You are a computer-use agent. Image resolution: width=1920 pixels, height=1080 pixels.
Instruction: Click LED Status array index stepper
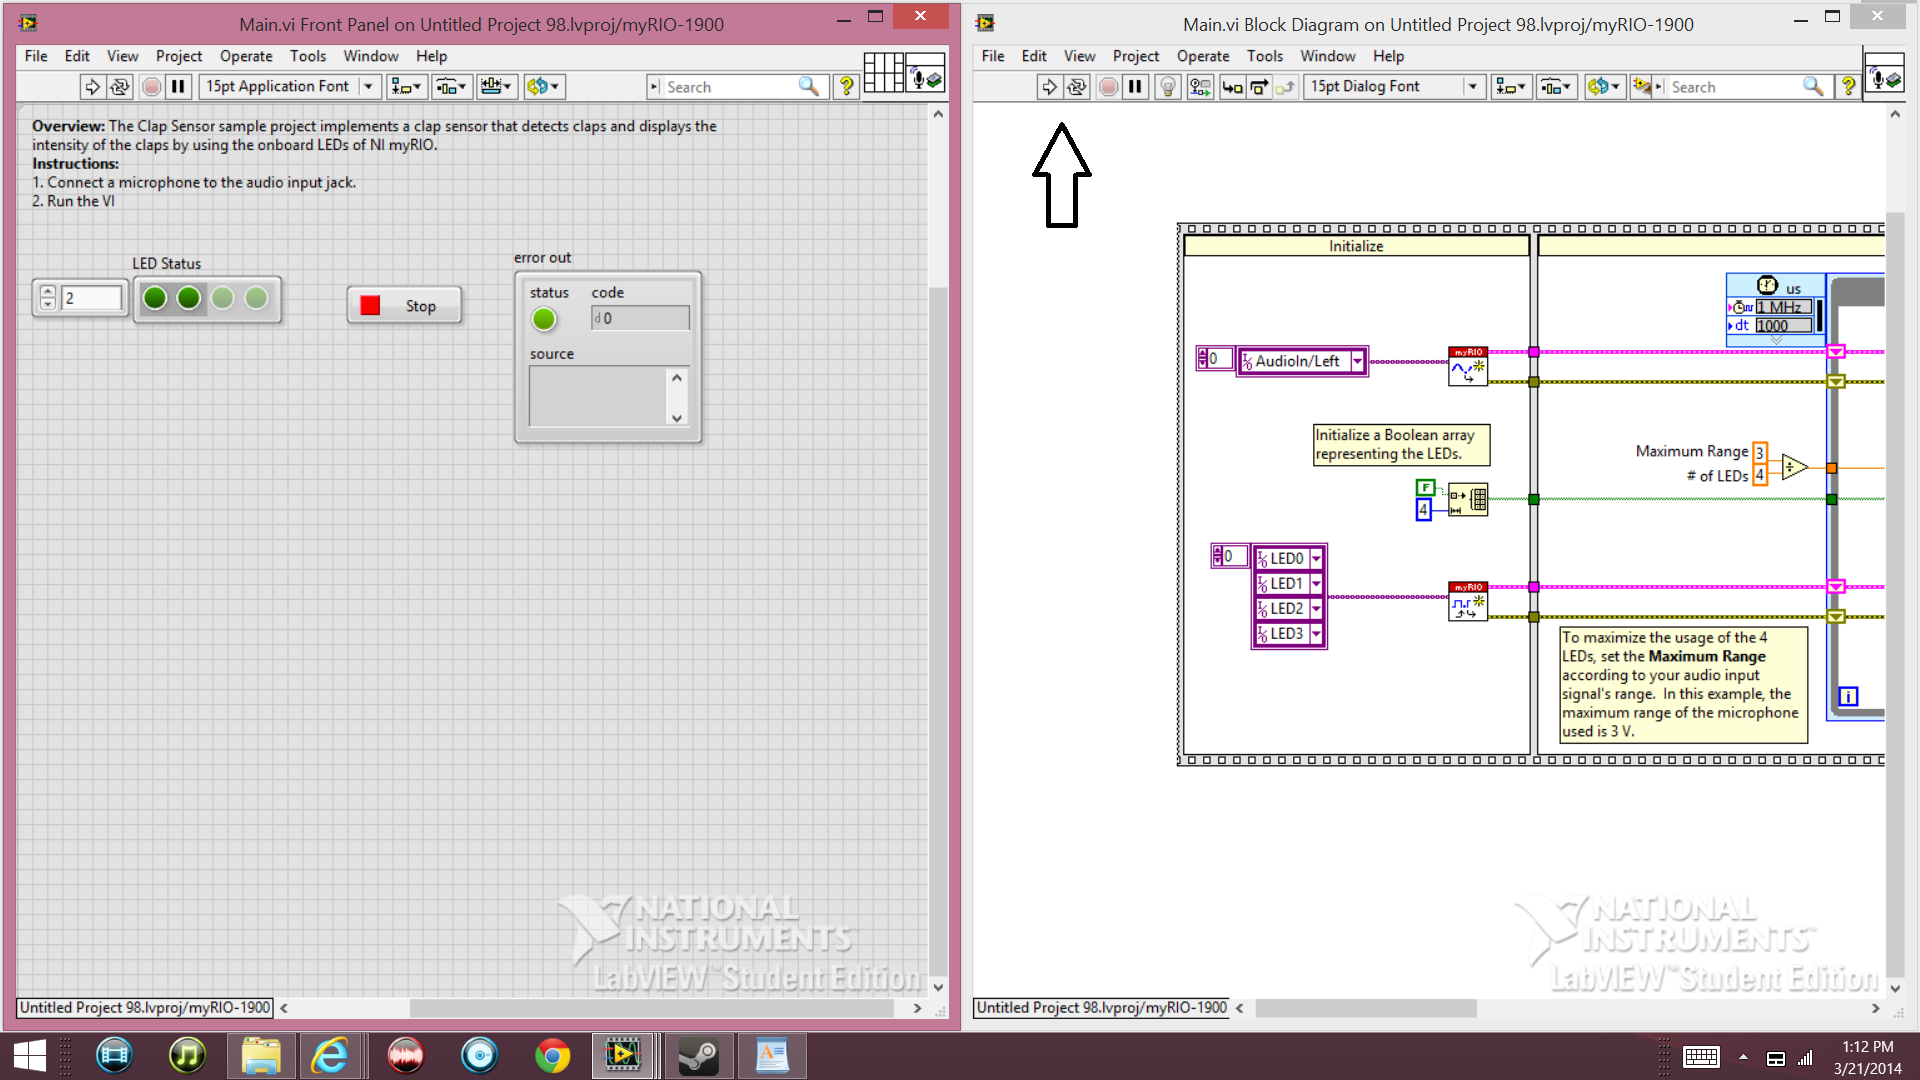[47, 298]
